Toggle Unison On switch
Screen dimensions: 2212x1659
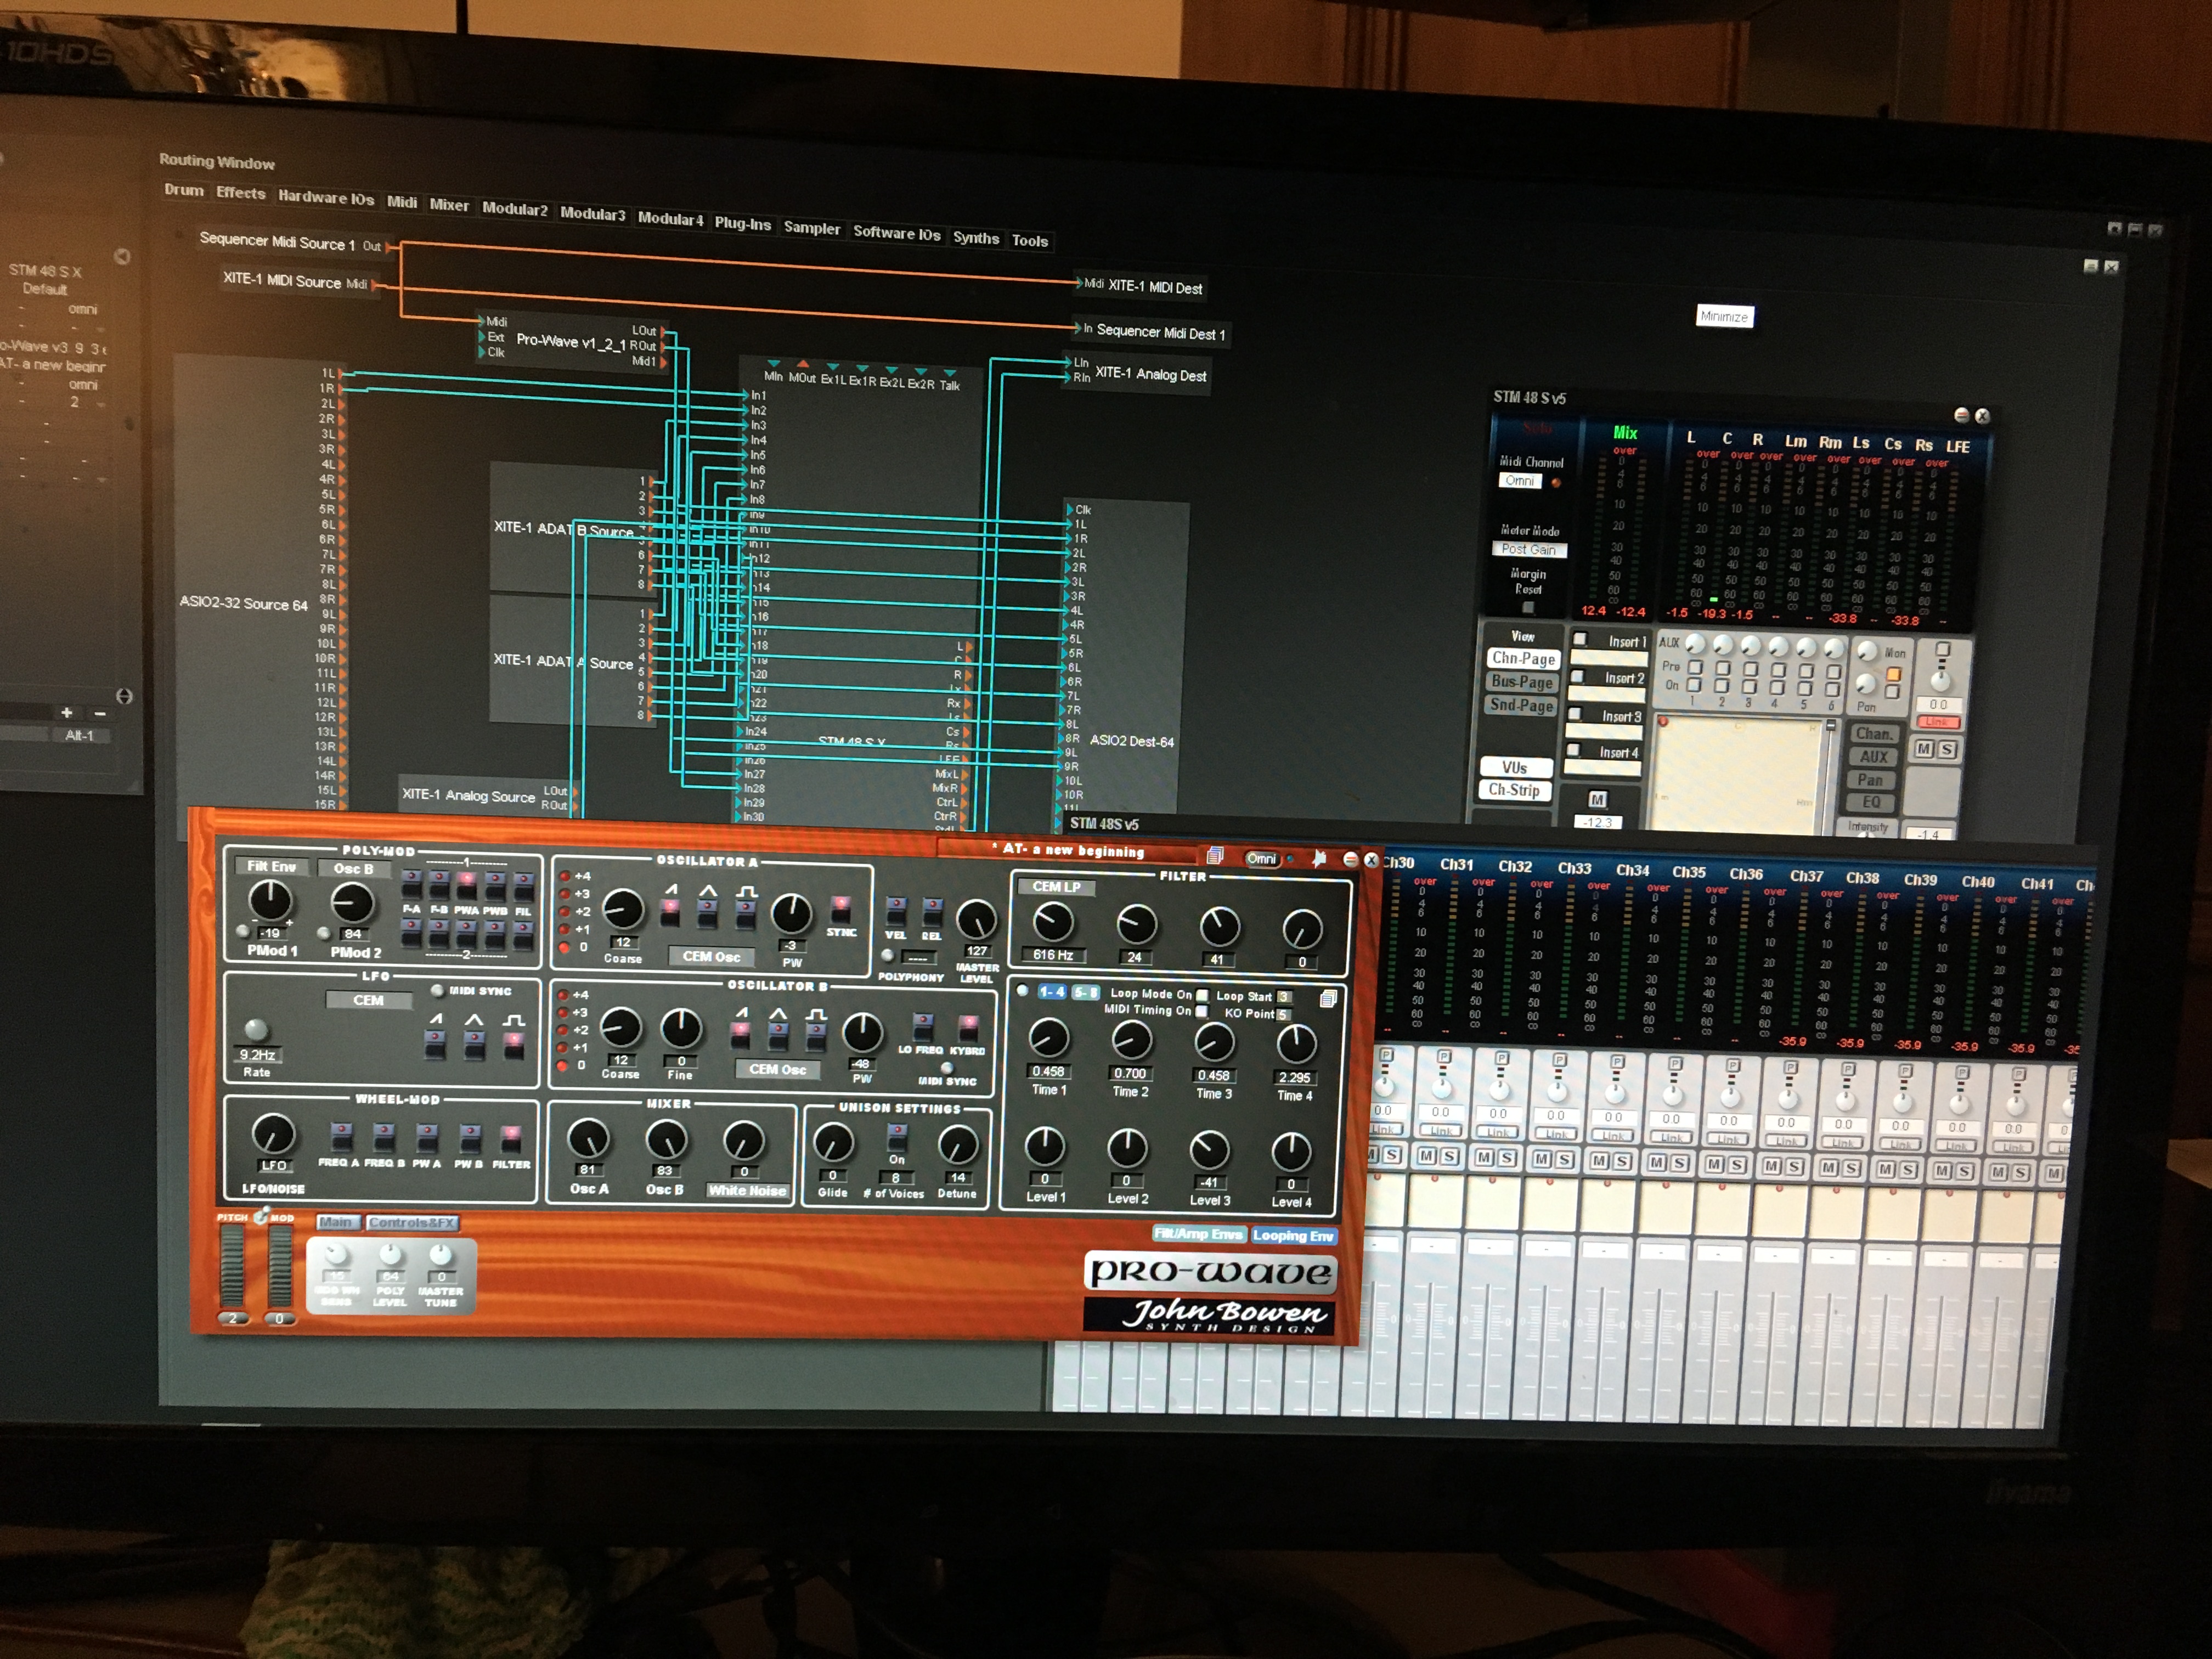pos(897,1138)
